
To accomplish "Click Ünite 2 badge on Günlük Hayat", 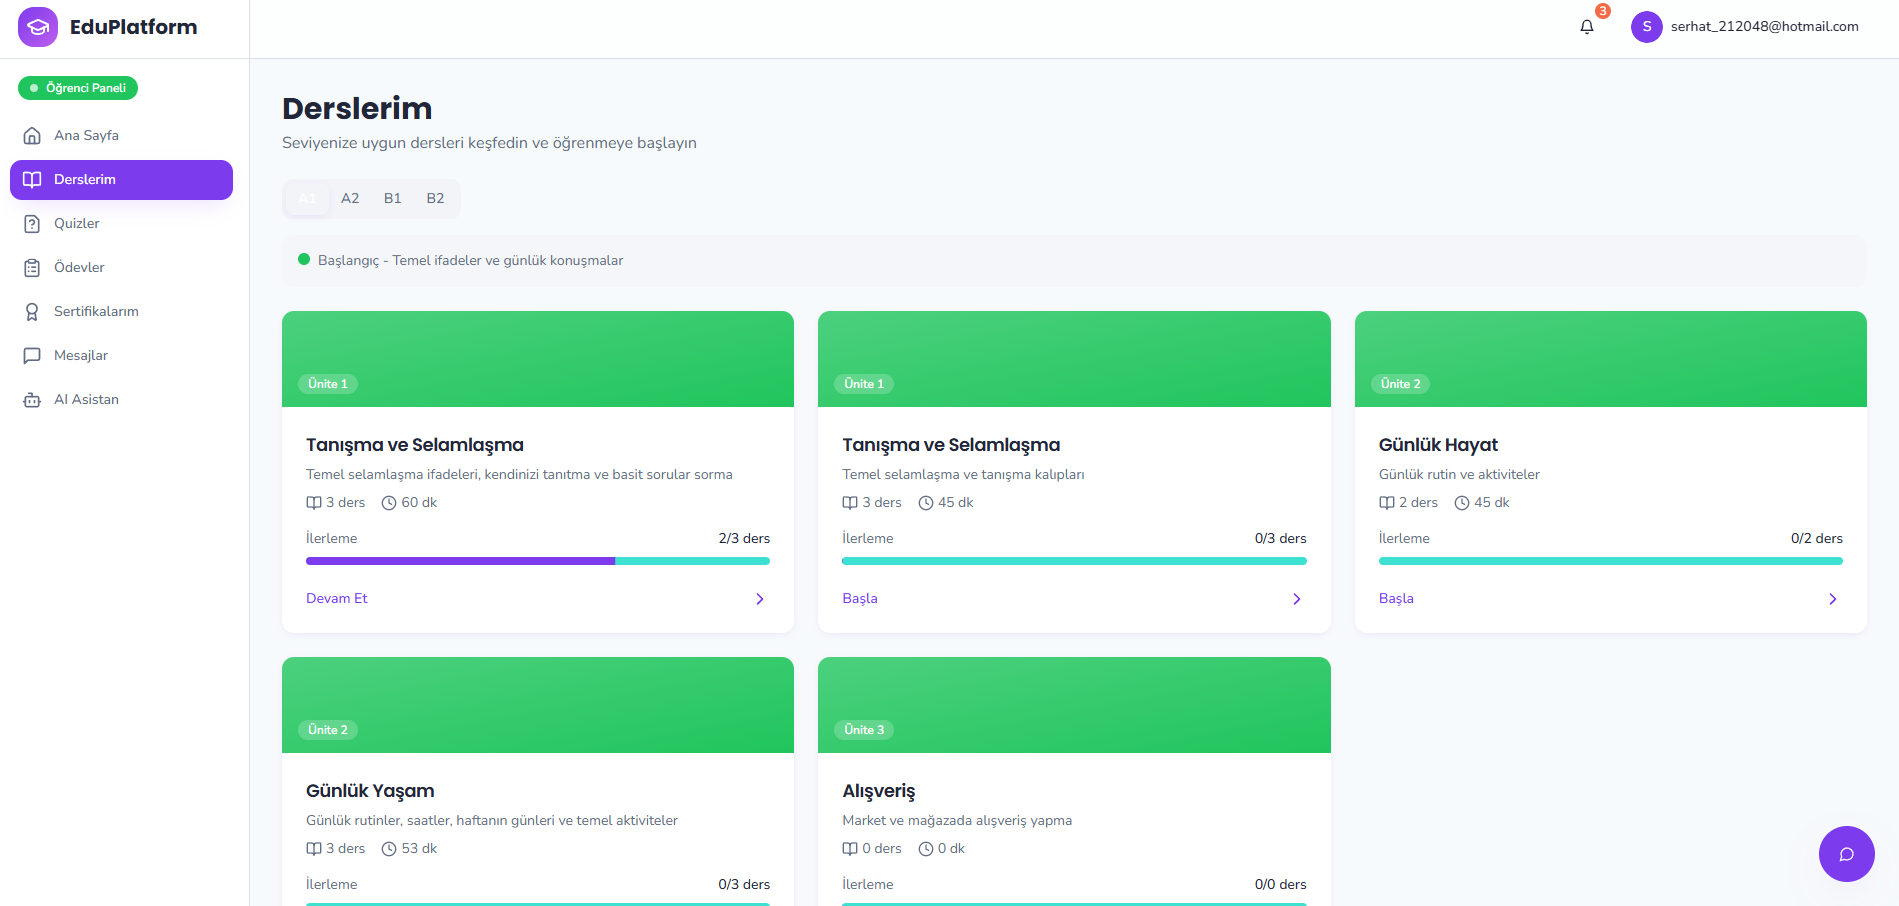I will [x=1400, y=384].
